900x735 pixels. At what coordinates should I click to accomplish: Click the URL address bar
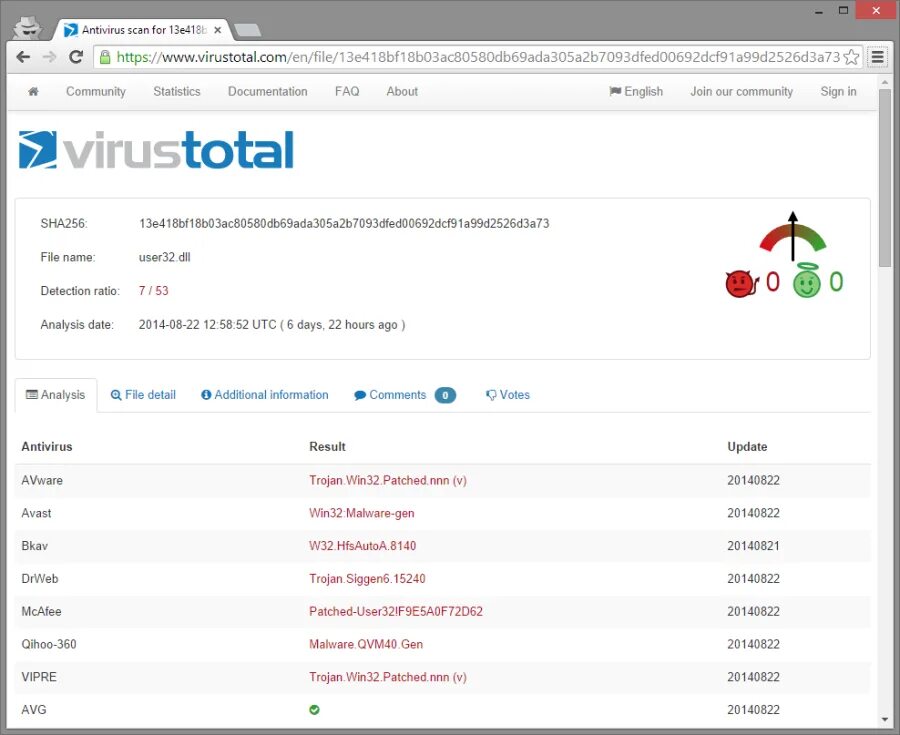[478, 57]
